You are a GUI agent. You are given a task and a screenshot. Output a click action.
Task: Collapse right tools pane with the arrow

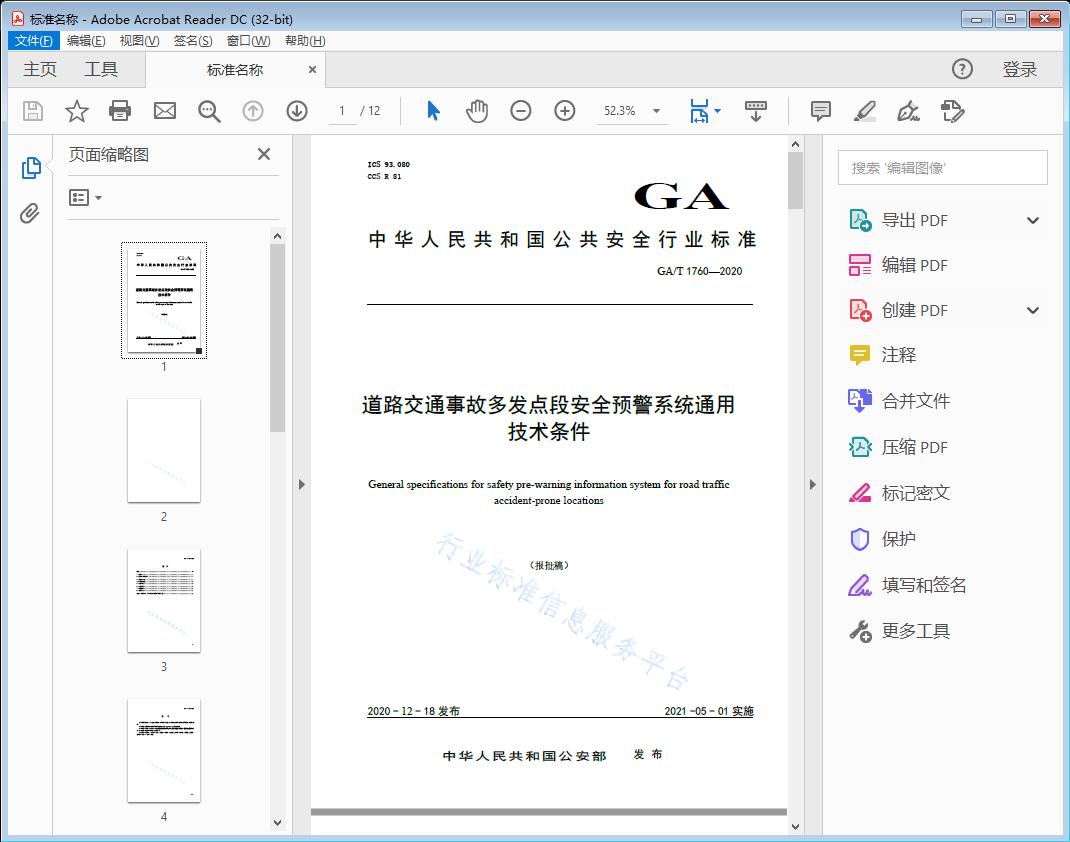(x=812, y=485)
